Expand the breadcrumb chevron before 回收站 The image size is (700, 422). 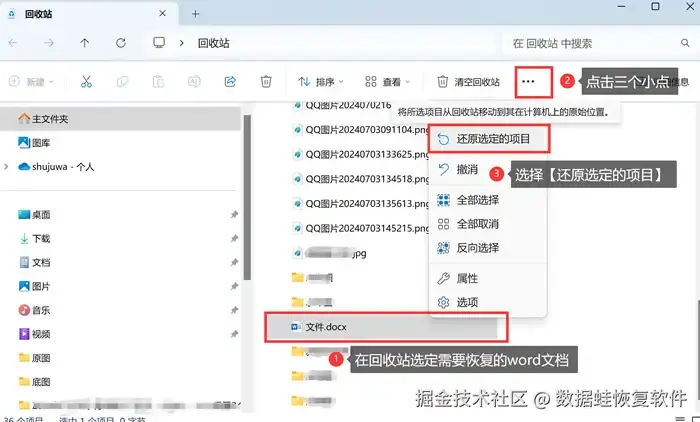[181, 43]
